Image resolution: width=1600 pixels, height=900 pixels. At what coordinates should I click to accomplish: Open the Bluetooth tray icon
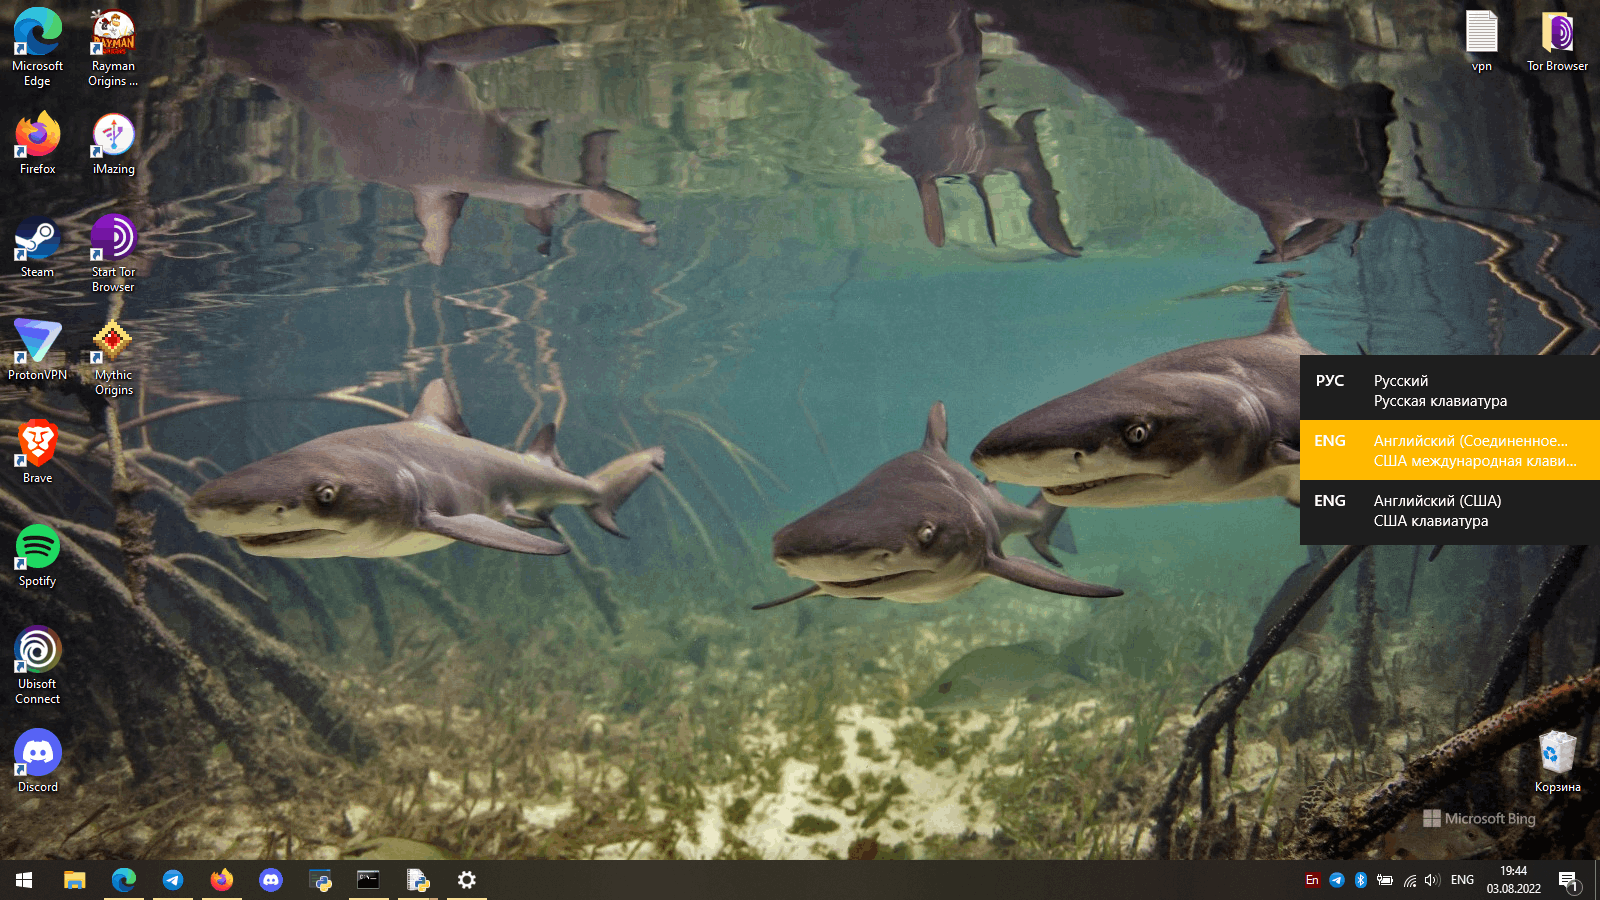1361,880
